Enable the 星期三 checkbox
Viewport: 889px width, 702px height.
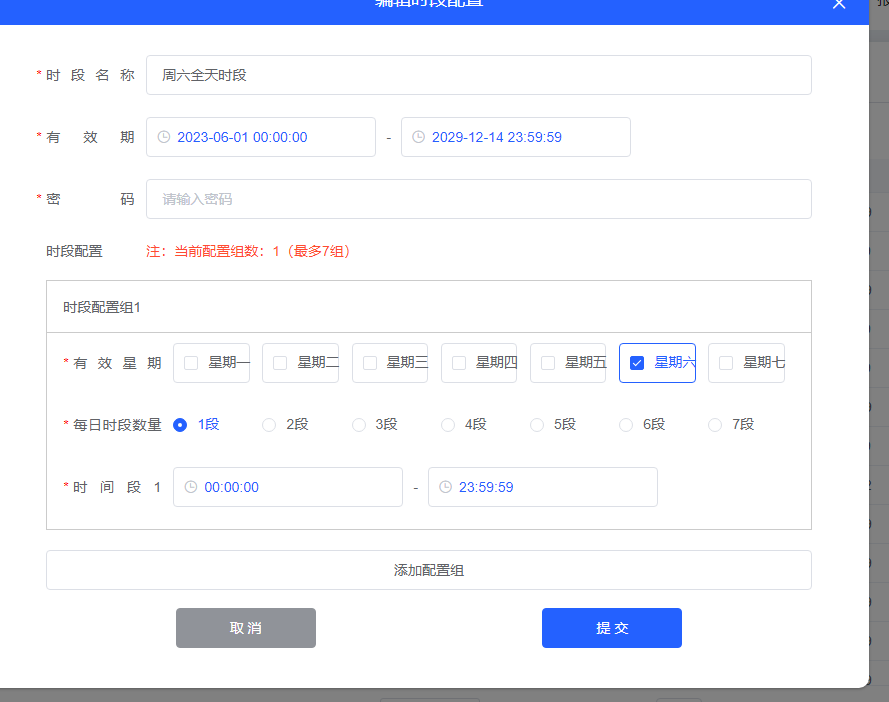click(370, 363)
